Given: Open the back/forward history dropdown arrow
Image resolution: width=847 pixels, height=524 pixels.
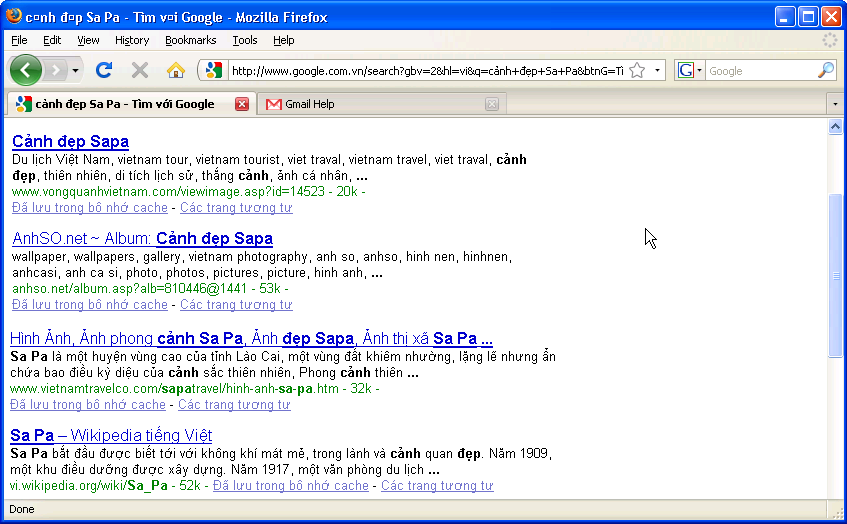Looking at the screenshot, I should coord(76,71).
